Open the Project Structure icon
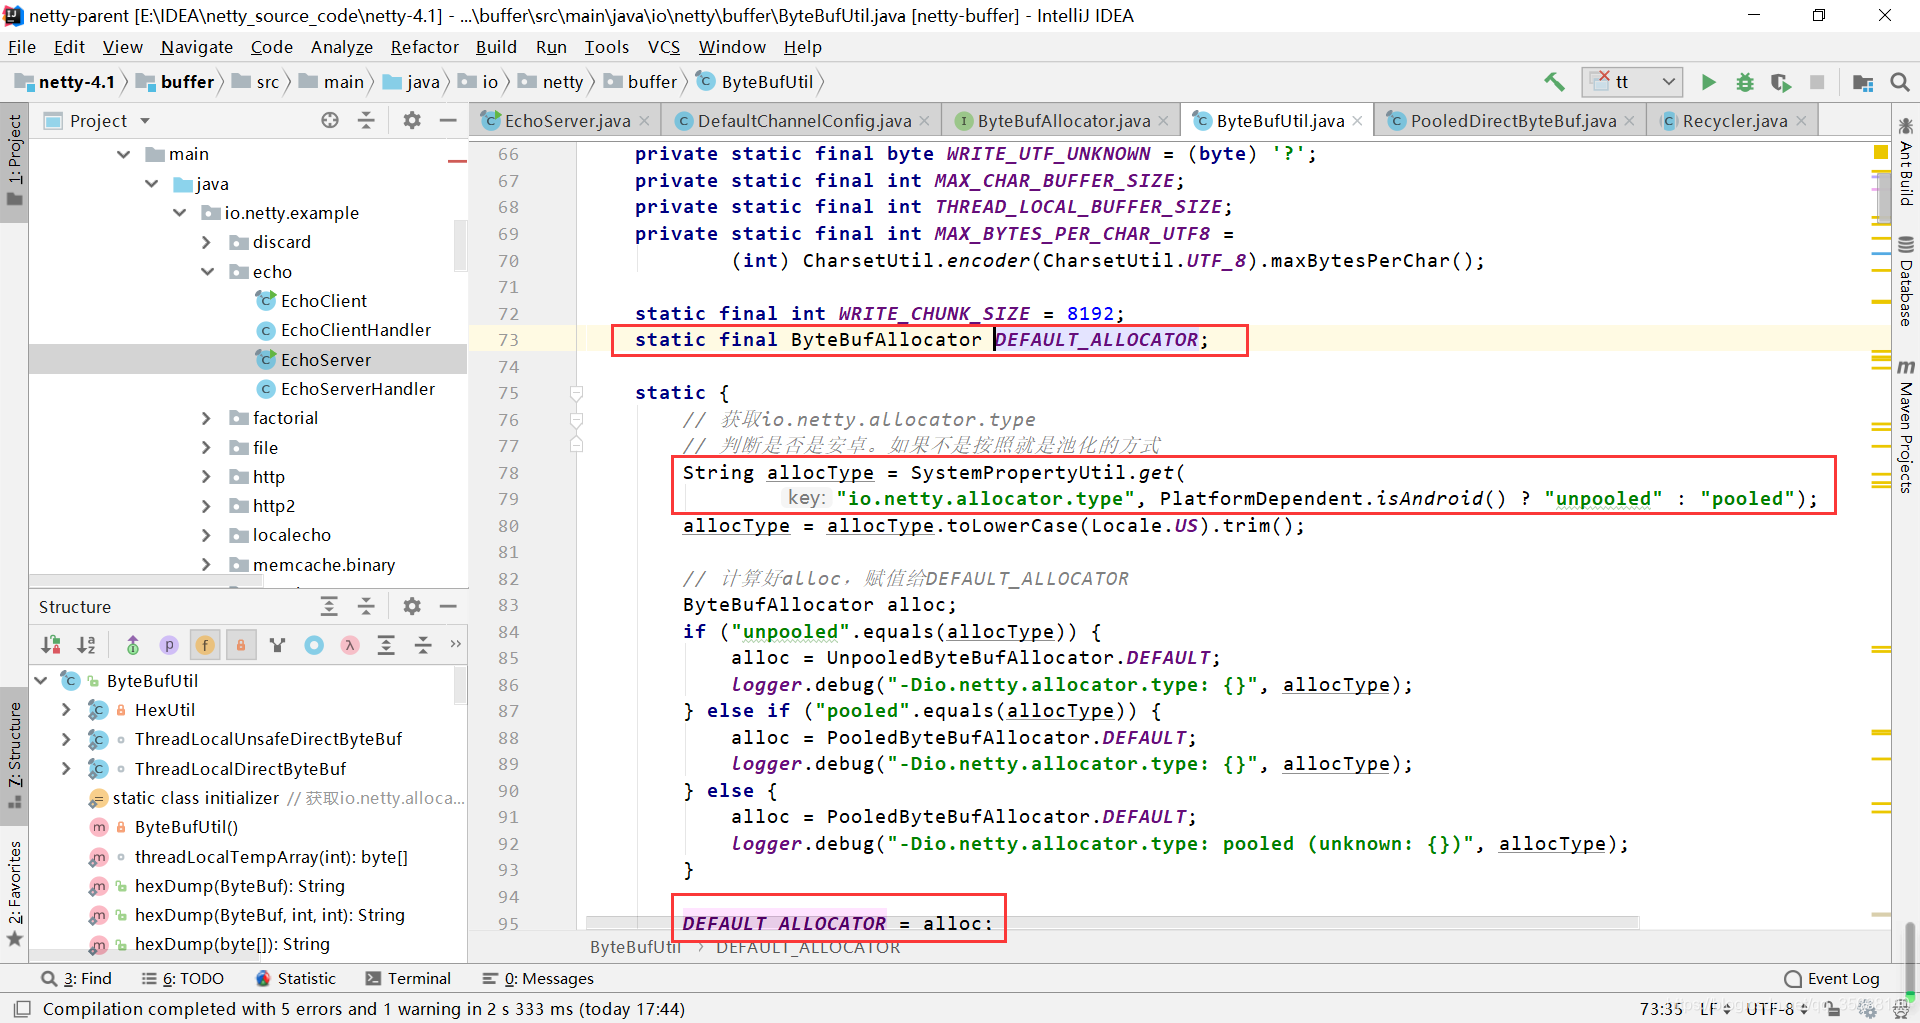1920x1023 pixels. (x=1863, y=82)
